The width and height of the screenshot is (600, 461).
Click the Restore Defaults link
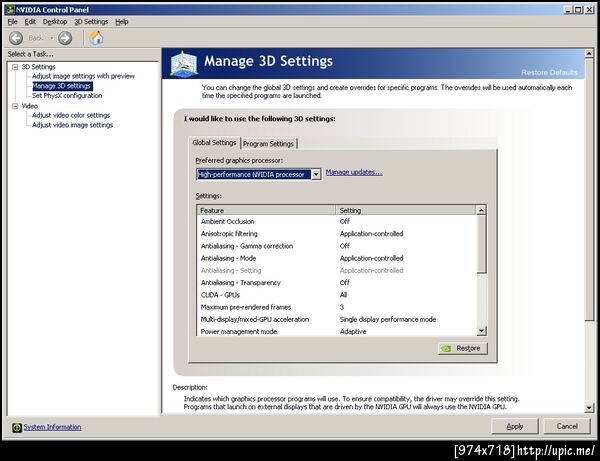click(549, 72)
